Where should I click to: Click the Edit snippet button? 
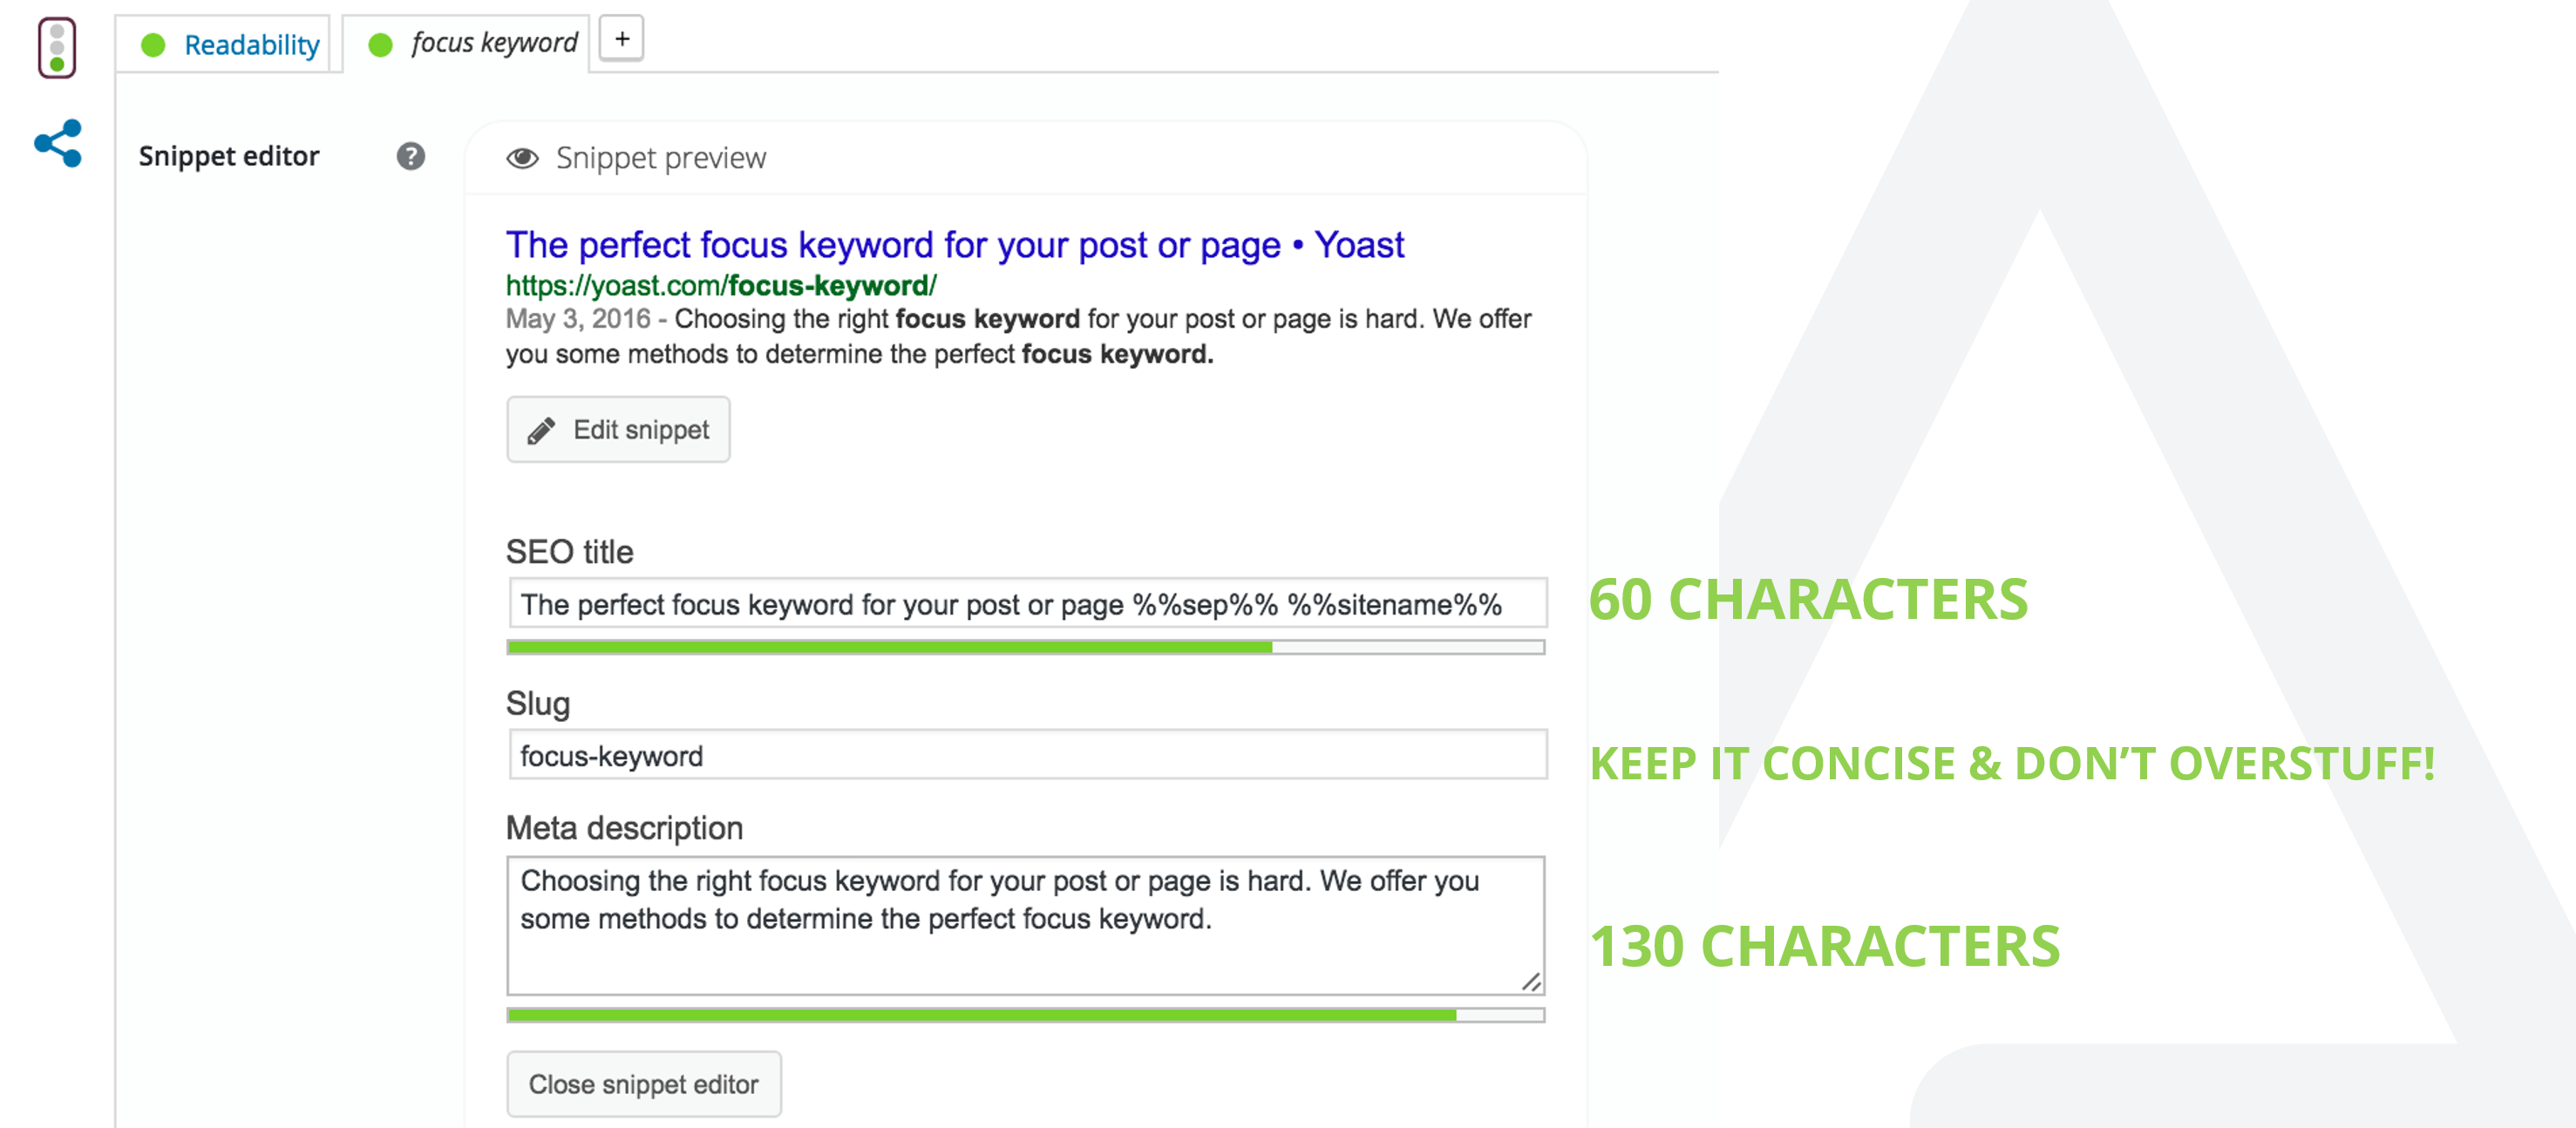(618, 430)
